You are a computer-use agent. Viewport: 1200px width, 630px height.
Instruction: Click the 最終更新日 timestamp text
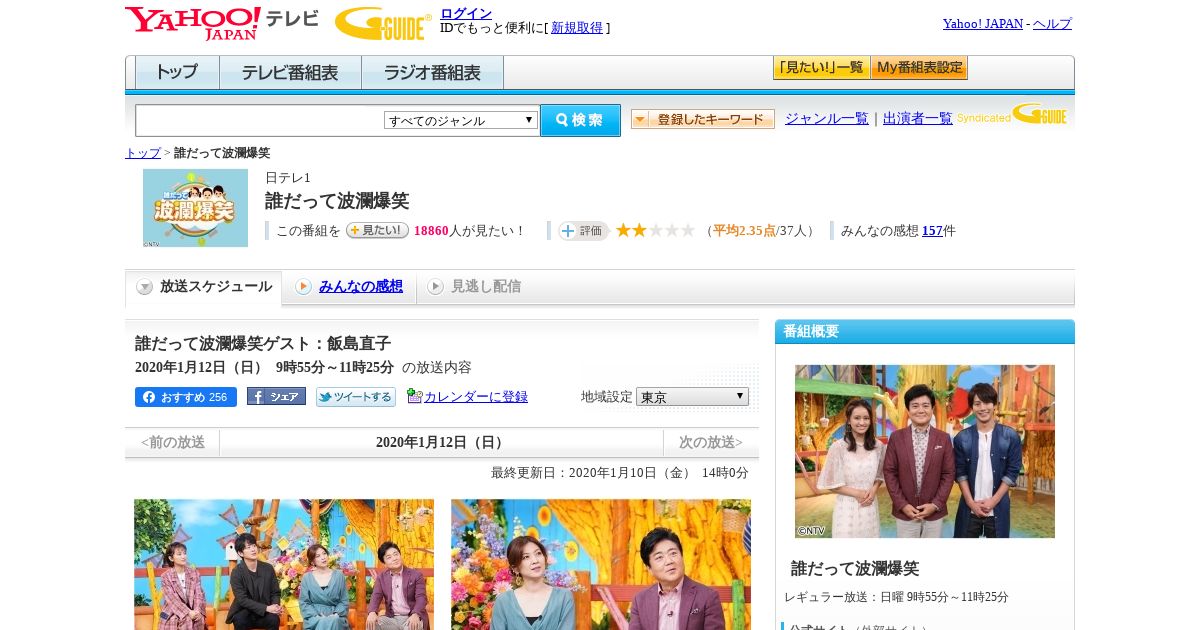[x=620, y=473]
